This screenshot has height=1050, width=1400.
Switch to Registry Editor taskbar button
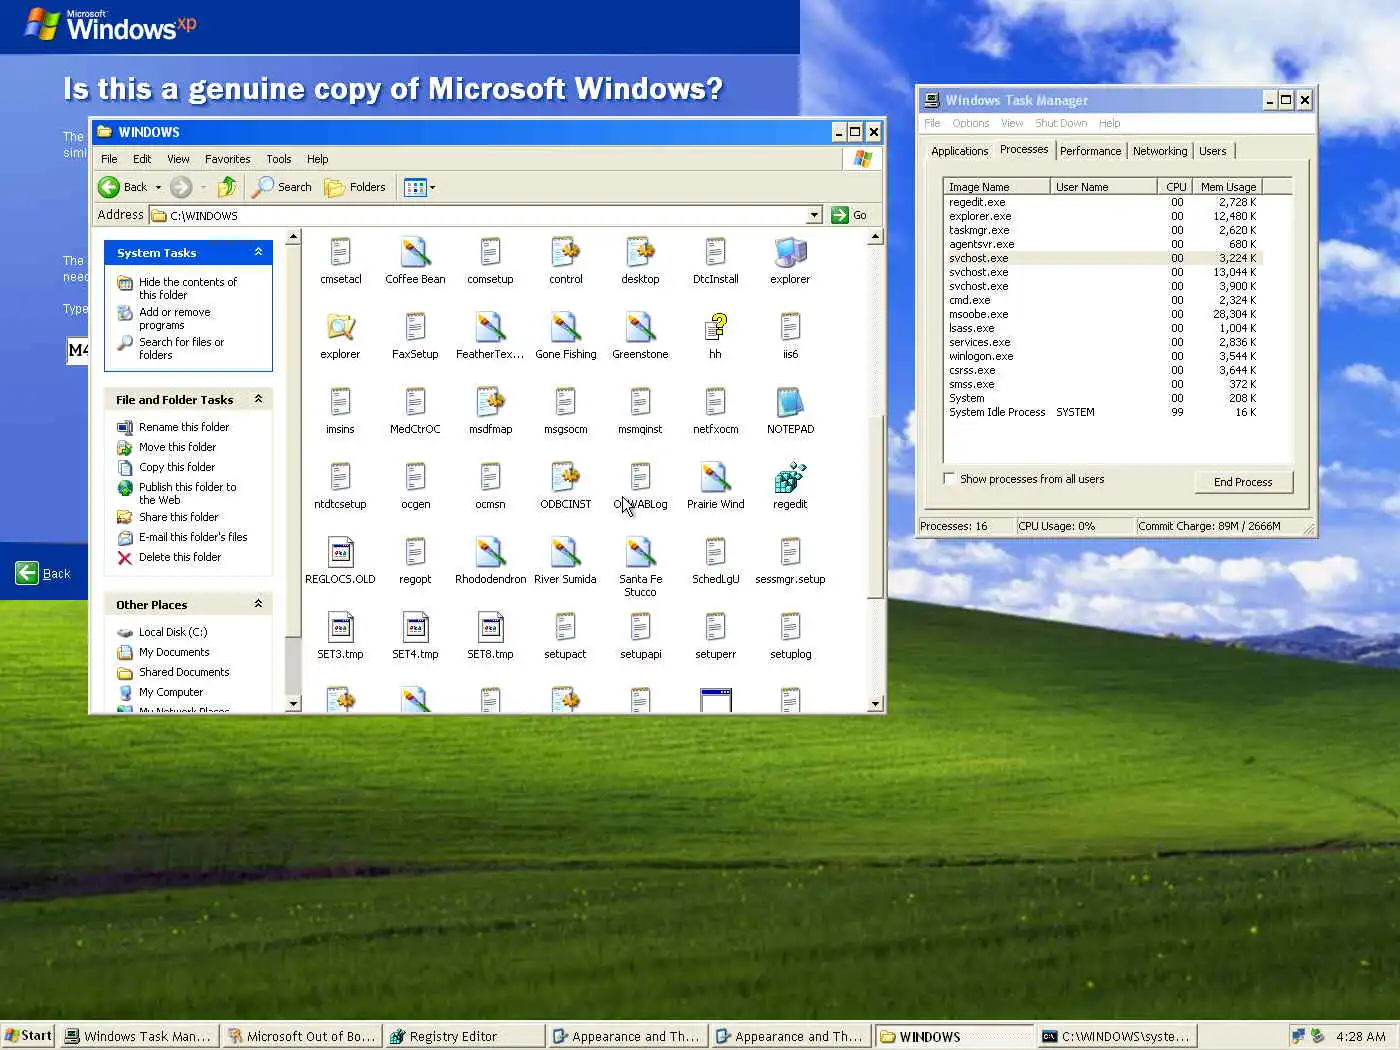465,1036
